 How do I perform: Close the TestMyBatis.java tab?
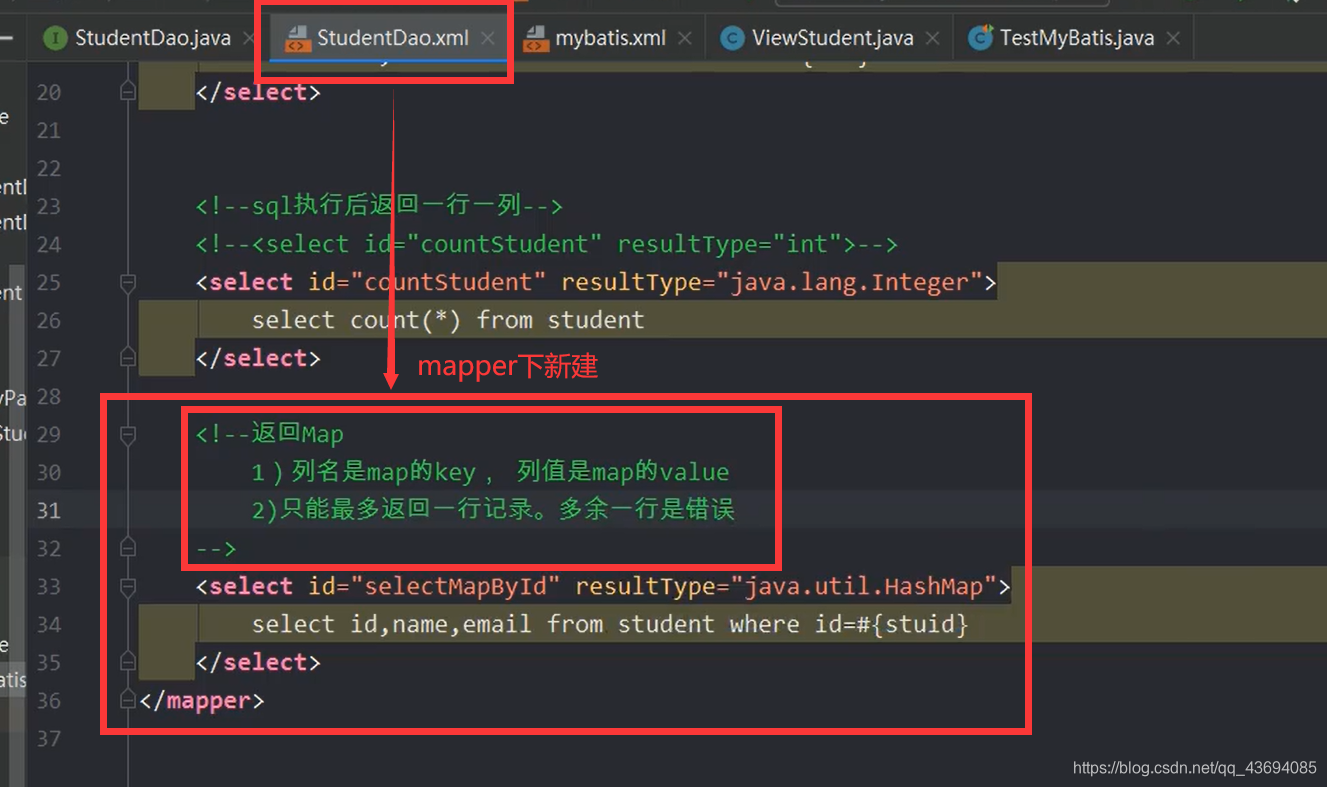(1173, 38)
